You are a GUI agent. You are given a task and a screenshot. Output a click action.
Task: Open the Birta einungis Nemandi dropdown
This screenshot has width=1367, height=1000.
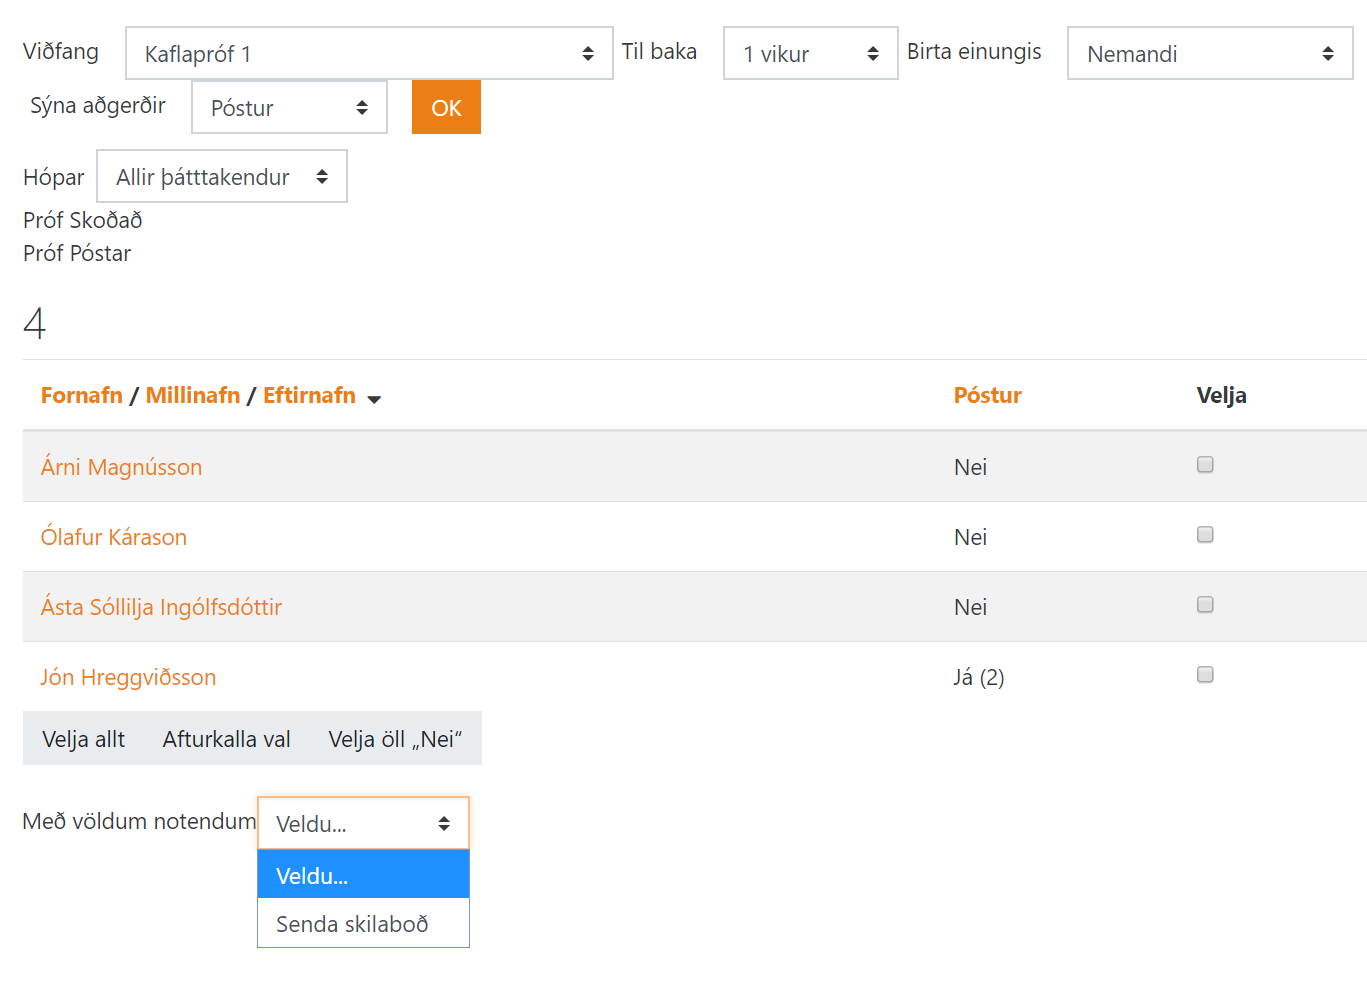[x=1209, y=54]
